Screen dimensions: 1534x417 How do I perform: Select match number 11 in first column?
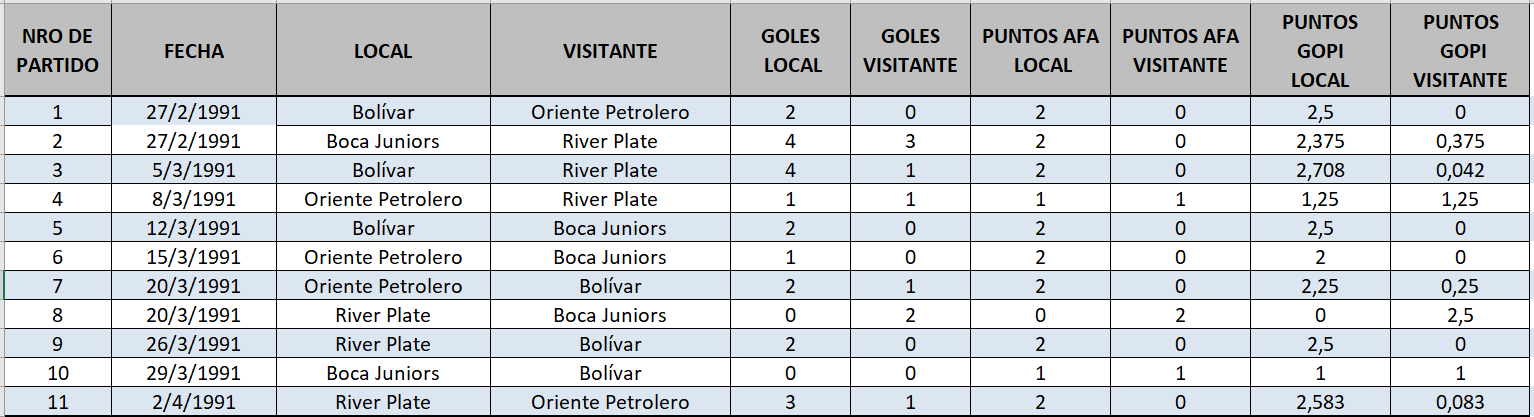coord(57,403)
